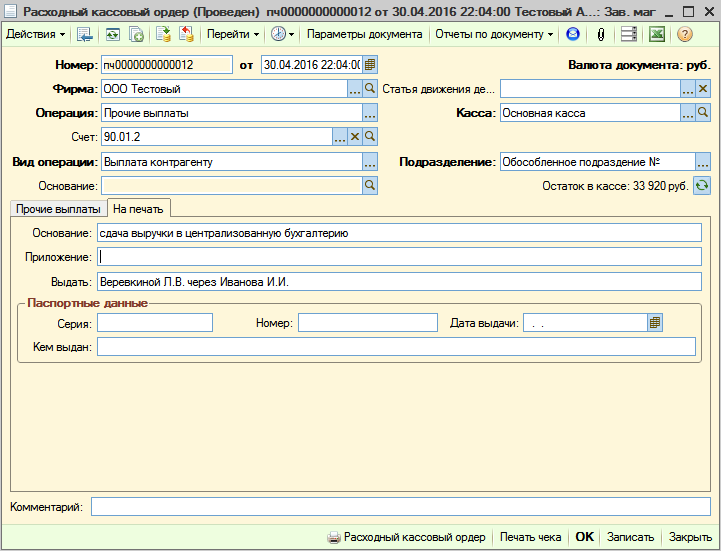The height and width of the screenshot is (551, 721).
Task: Click the magnifier next to Фирма
Action: (370, 89)
